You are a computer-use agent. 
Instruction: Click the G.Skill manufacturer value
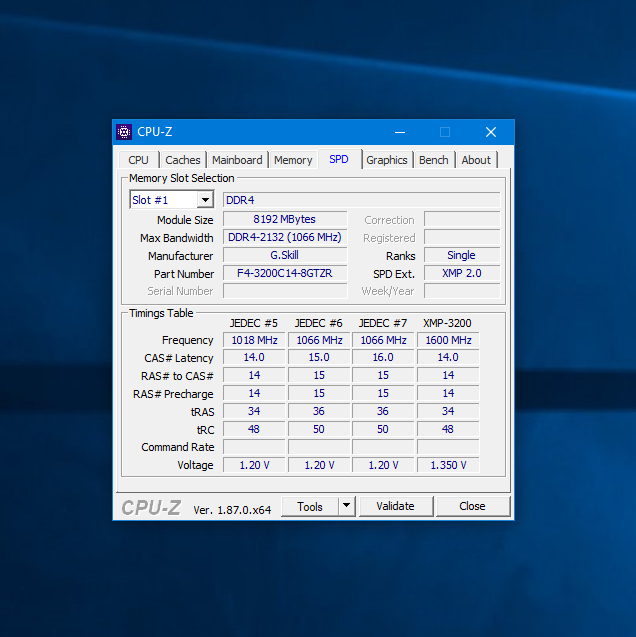pos(285,255)
